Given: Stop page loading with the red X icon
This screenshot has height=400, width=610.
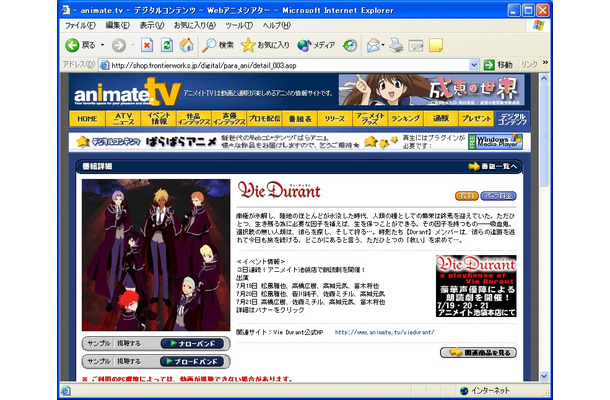Looking at the screenshot, I should [x=147, y=46].
